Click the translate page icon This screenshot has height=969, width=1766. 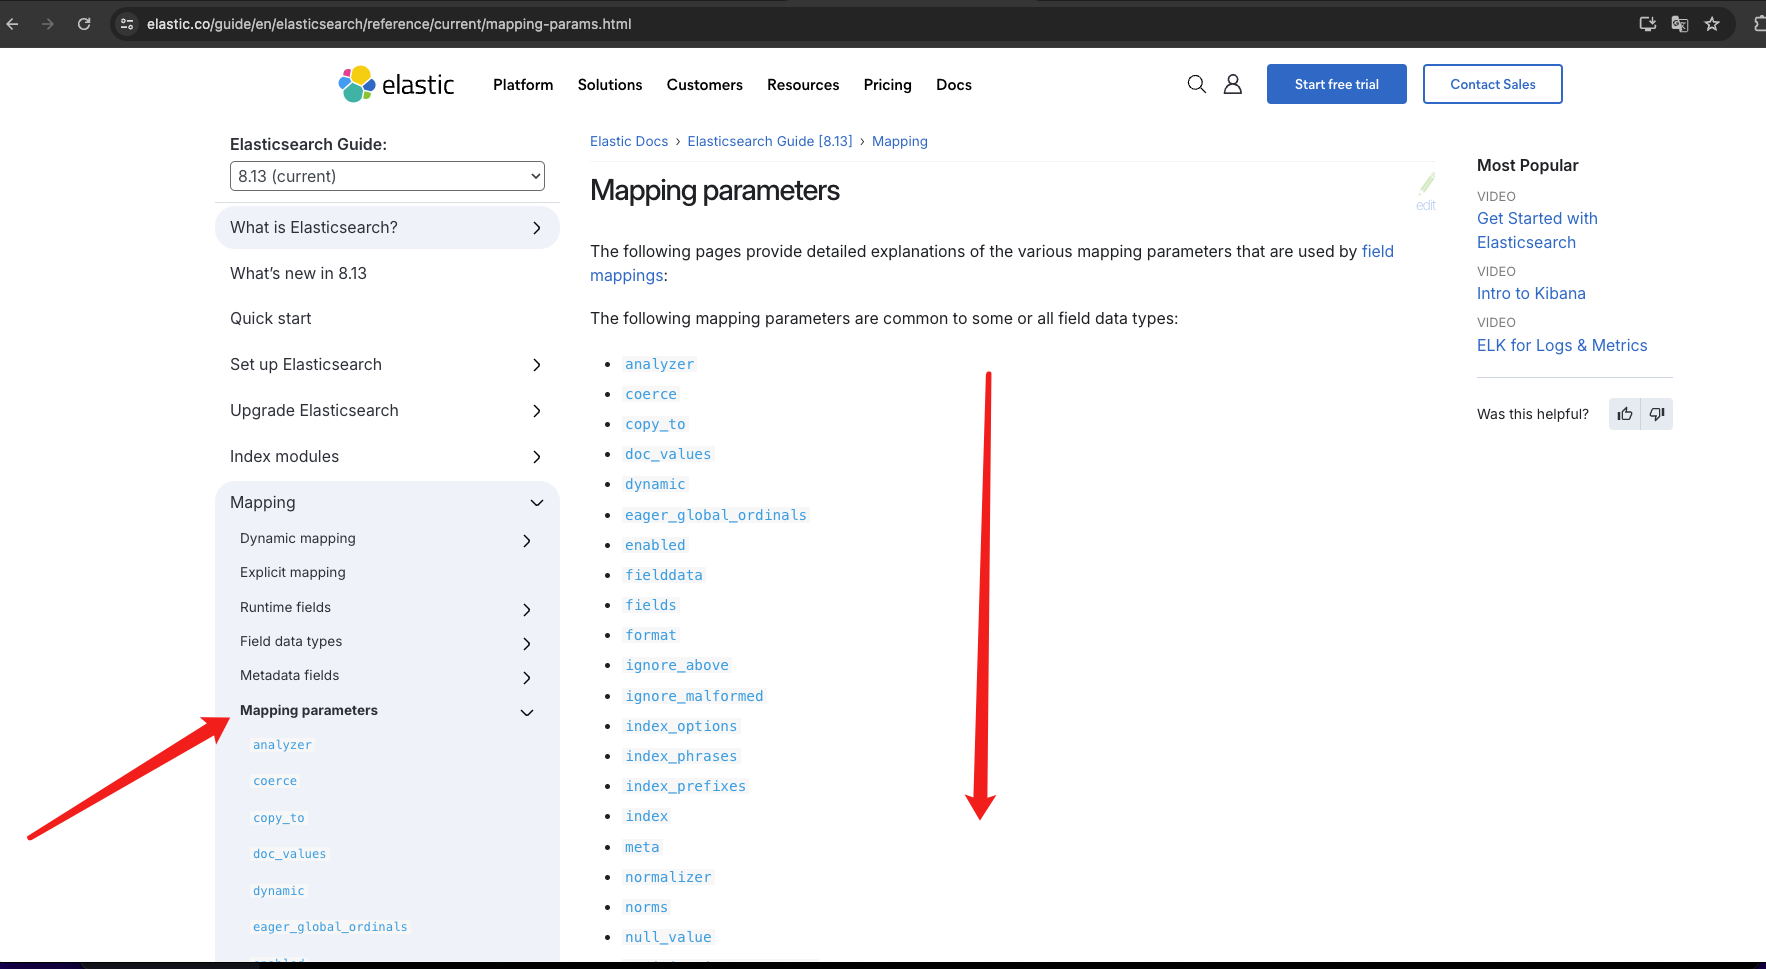tap(1680, 24)
